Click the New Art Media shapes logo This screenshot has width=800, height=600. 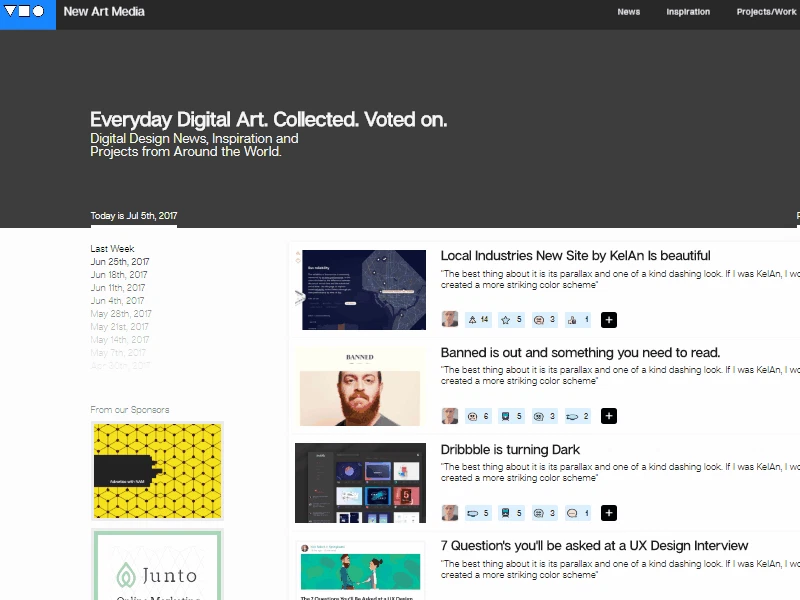coord(28,14)
